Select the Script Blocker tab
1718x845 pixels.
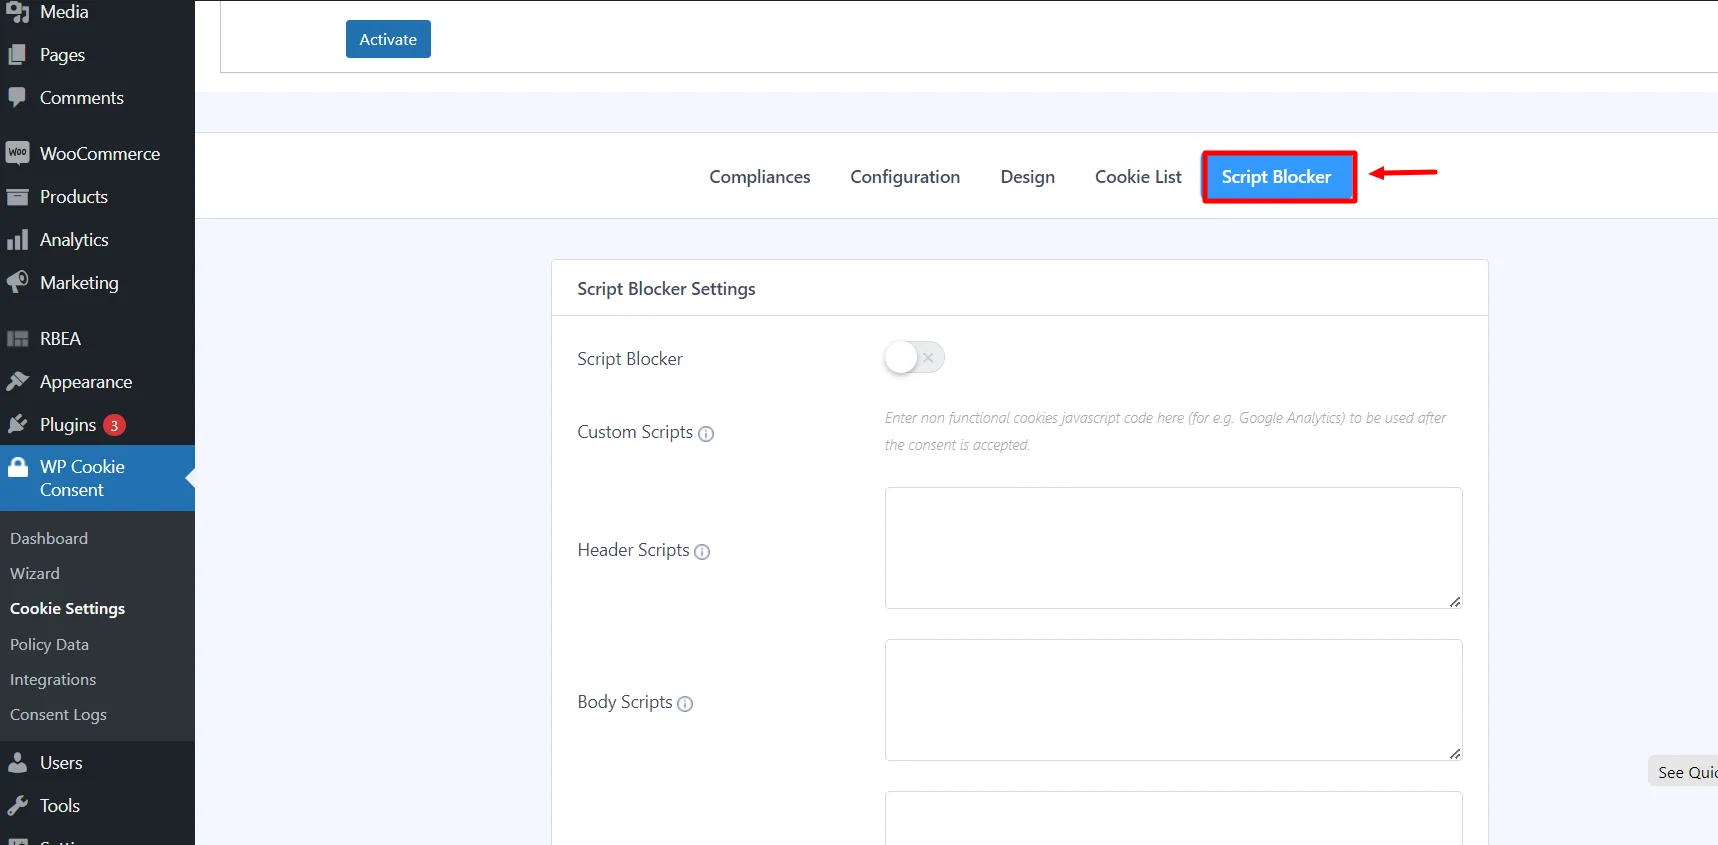tap(1277, 177)
